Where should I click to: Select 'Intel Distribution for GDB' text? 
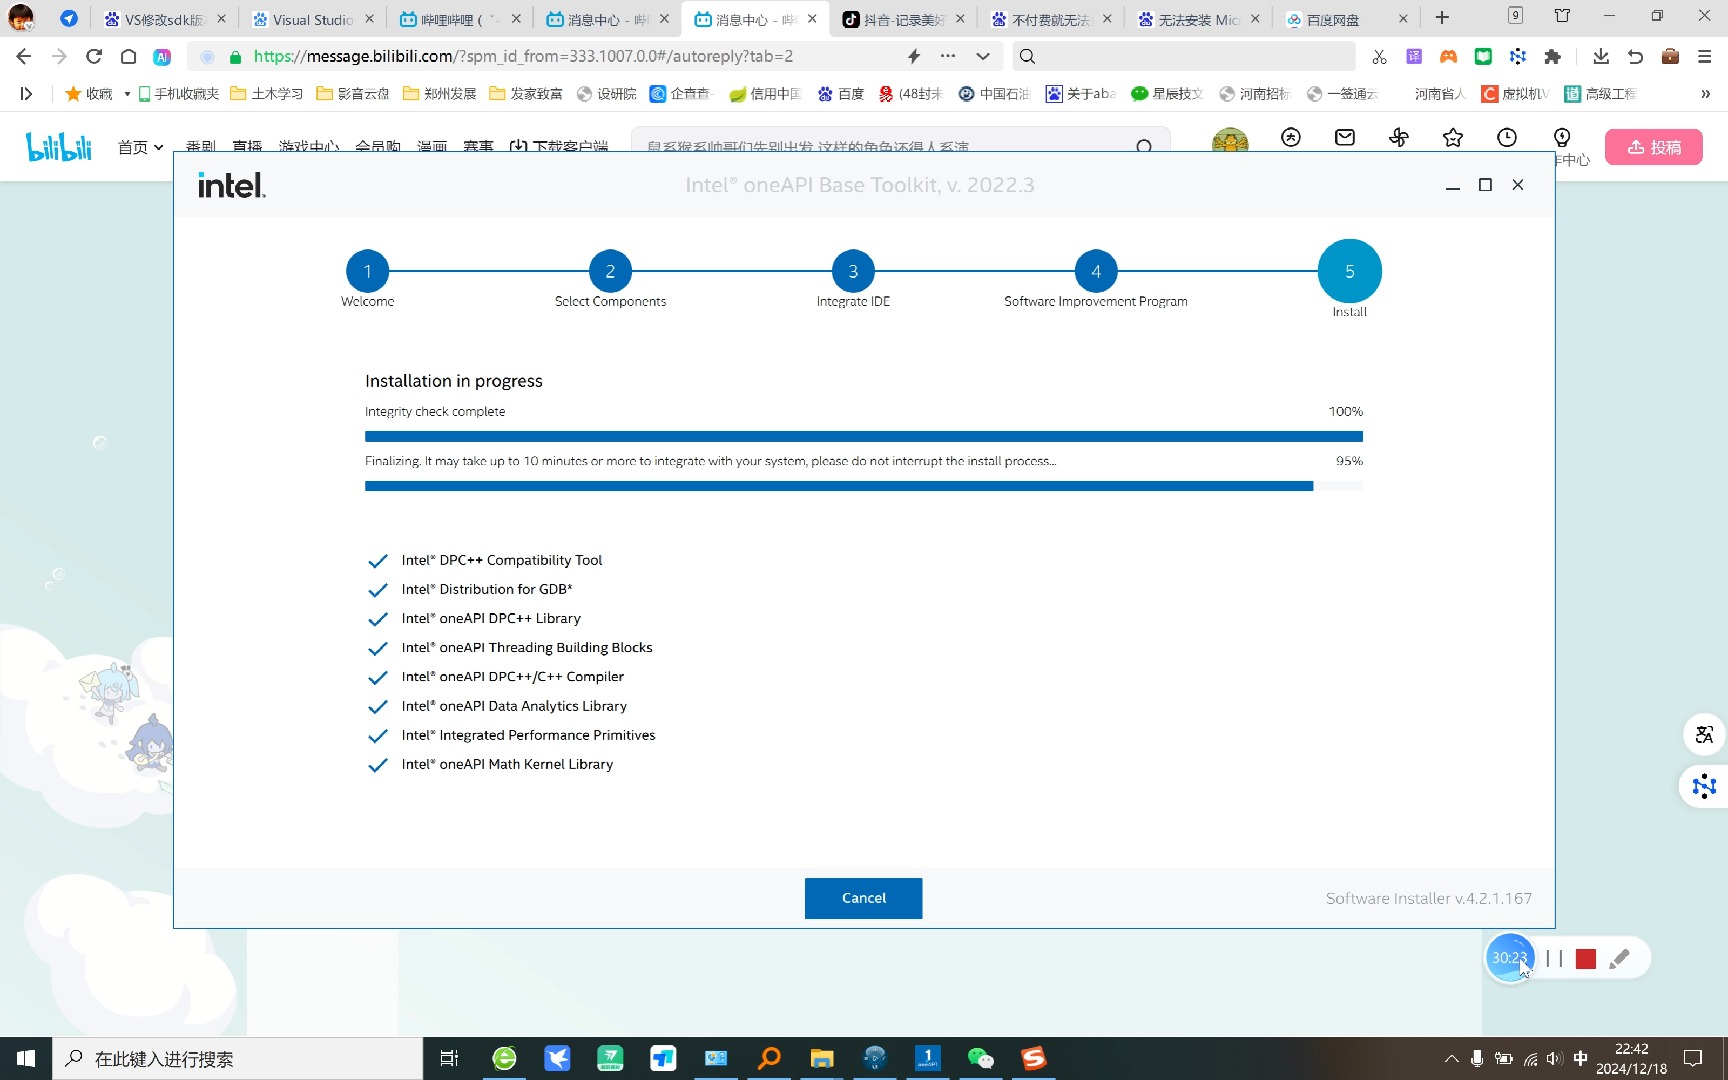tap(487, 589)
